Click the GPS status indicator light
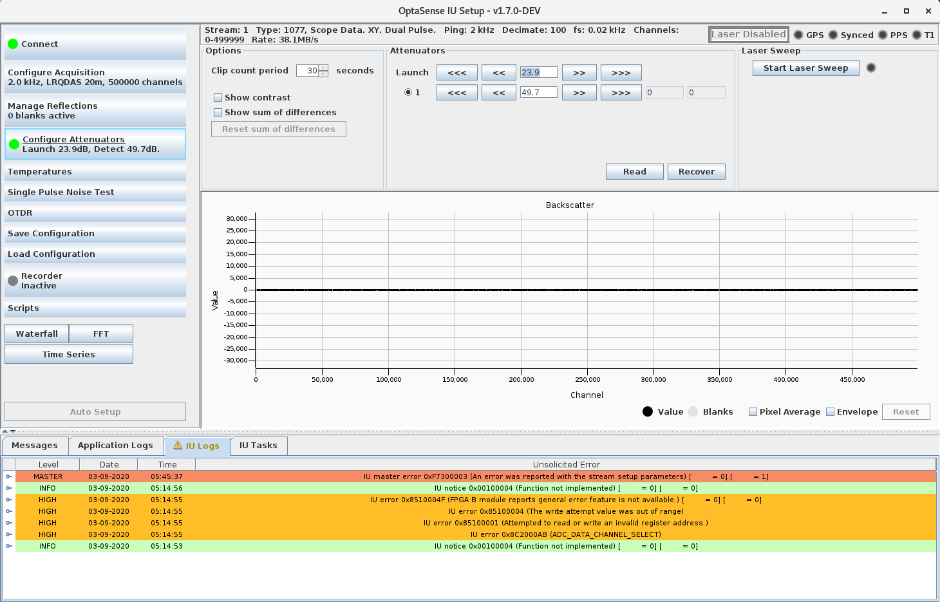940x602 pixels. click(798, 35)
